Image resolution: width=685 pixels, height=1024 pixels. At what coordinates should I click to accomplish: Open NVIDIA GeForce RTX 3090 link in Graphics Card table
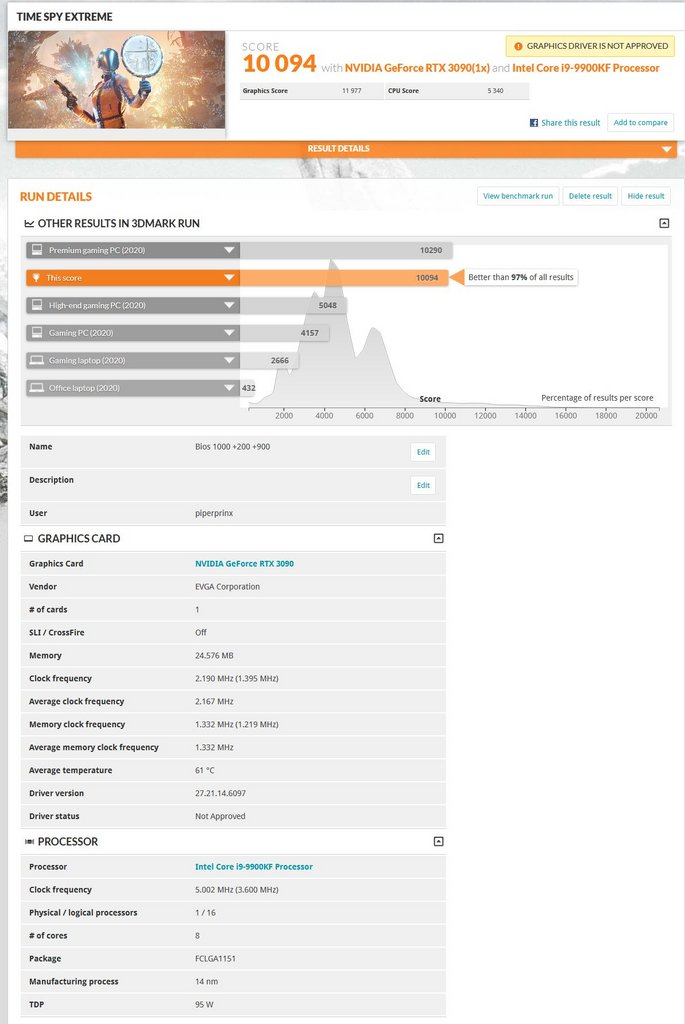tap(244, 564)
